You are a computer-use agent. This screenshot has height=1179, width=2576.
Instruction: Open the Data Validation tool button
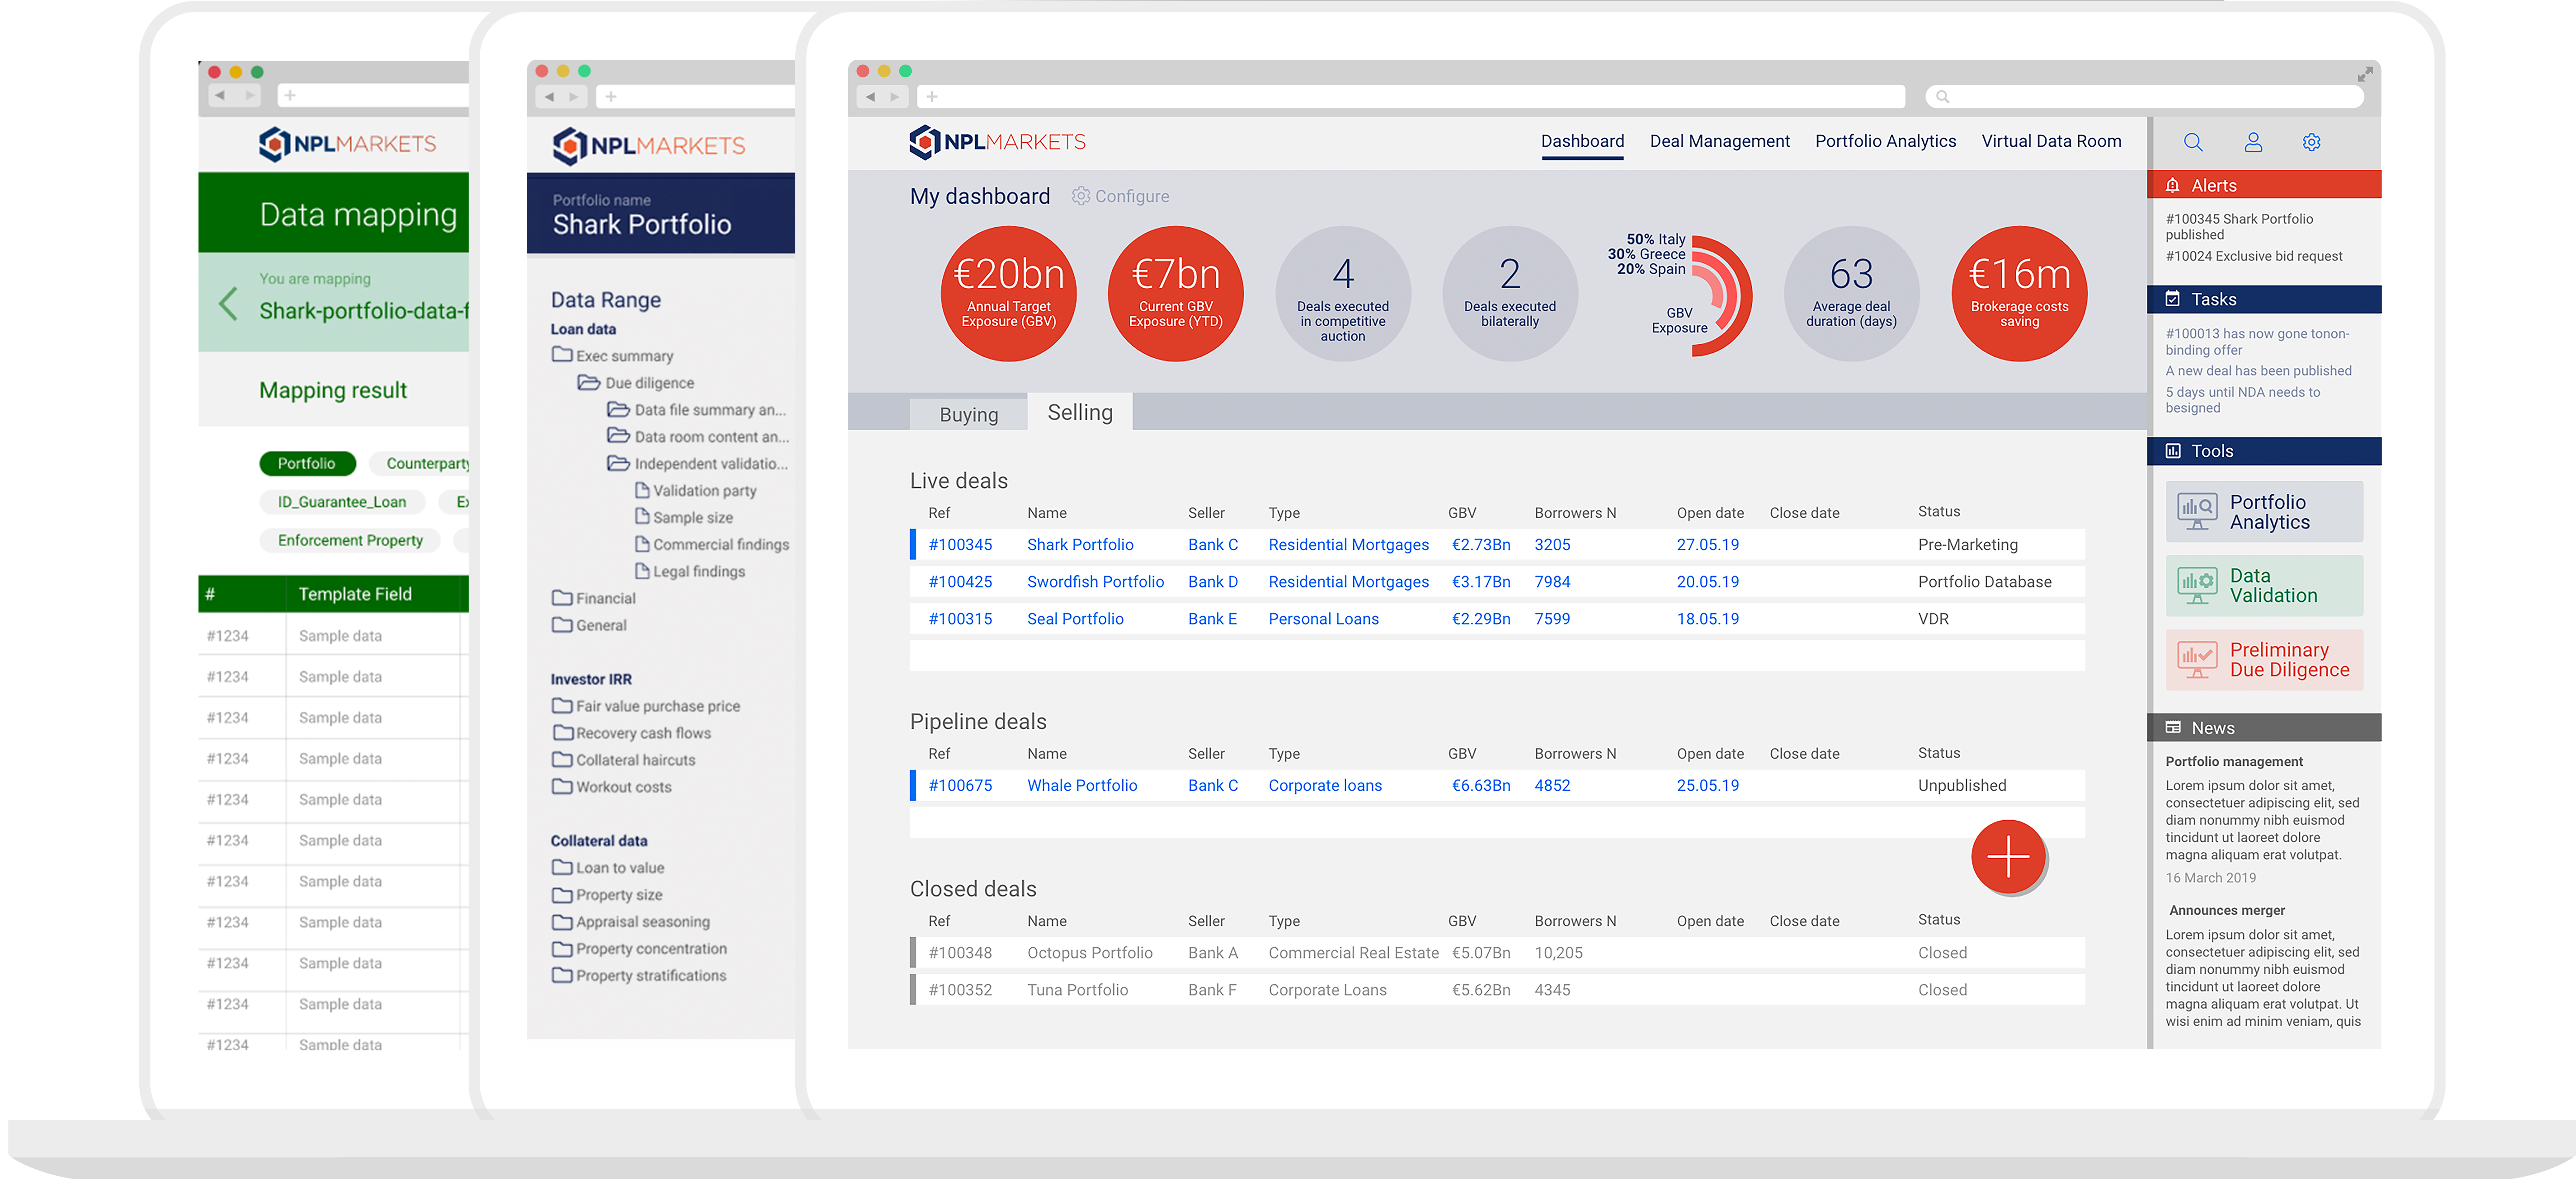pyautogui.click(x=2264, y=586)
